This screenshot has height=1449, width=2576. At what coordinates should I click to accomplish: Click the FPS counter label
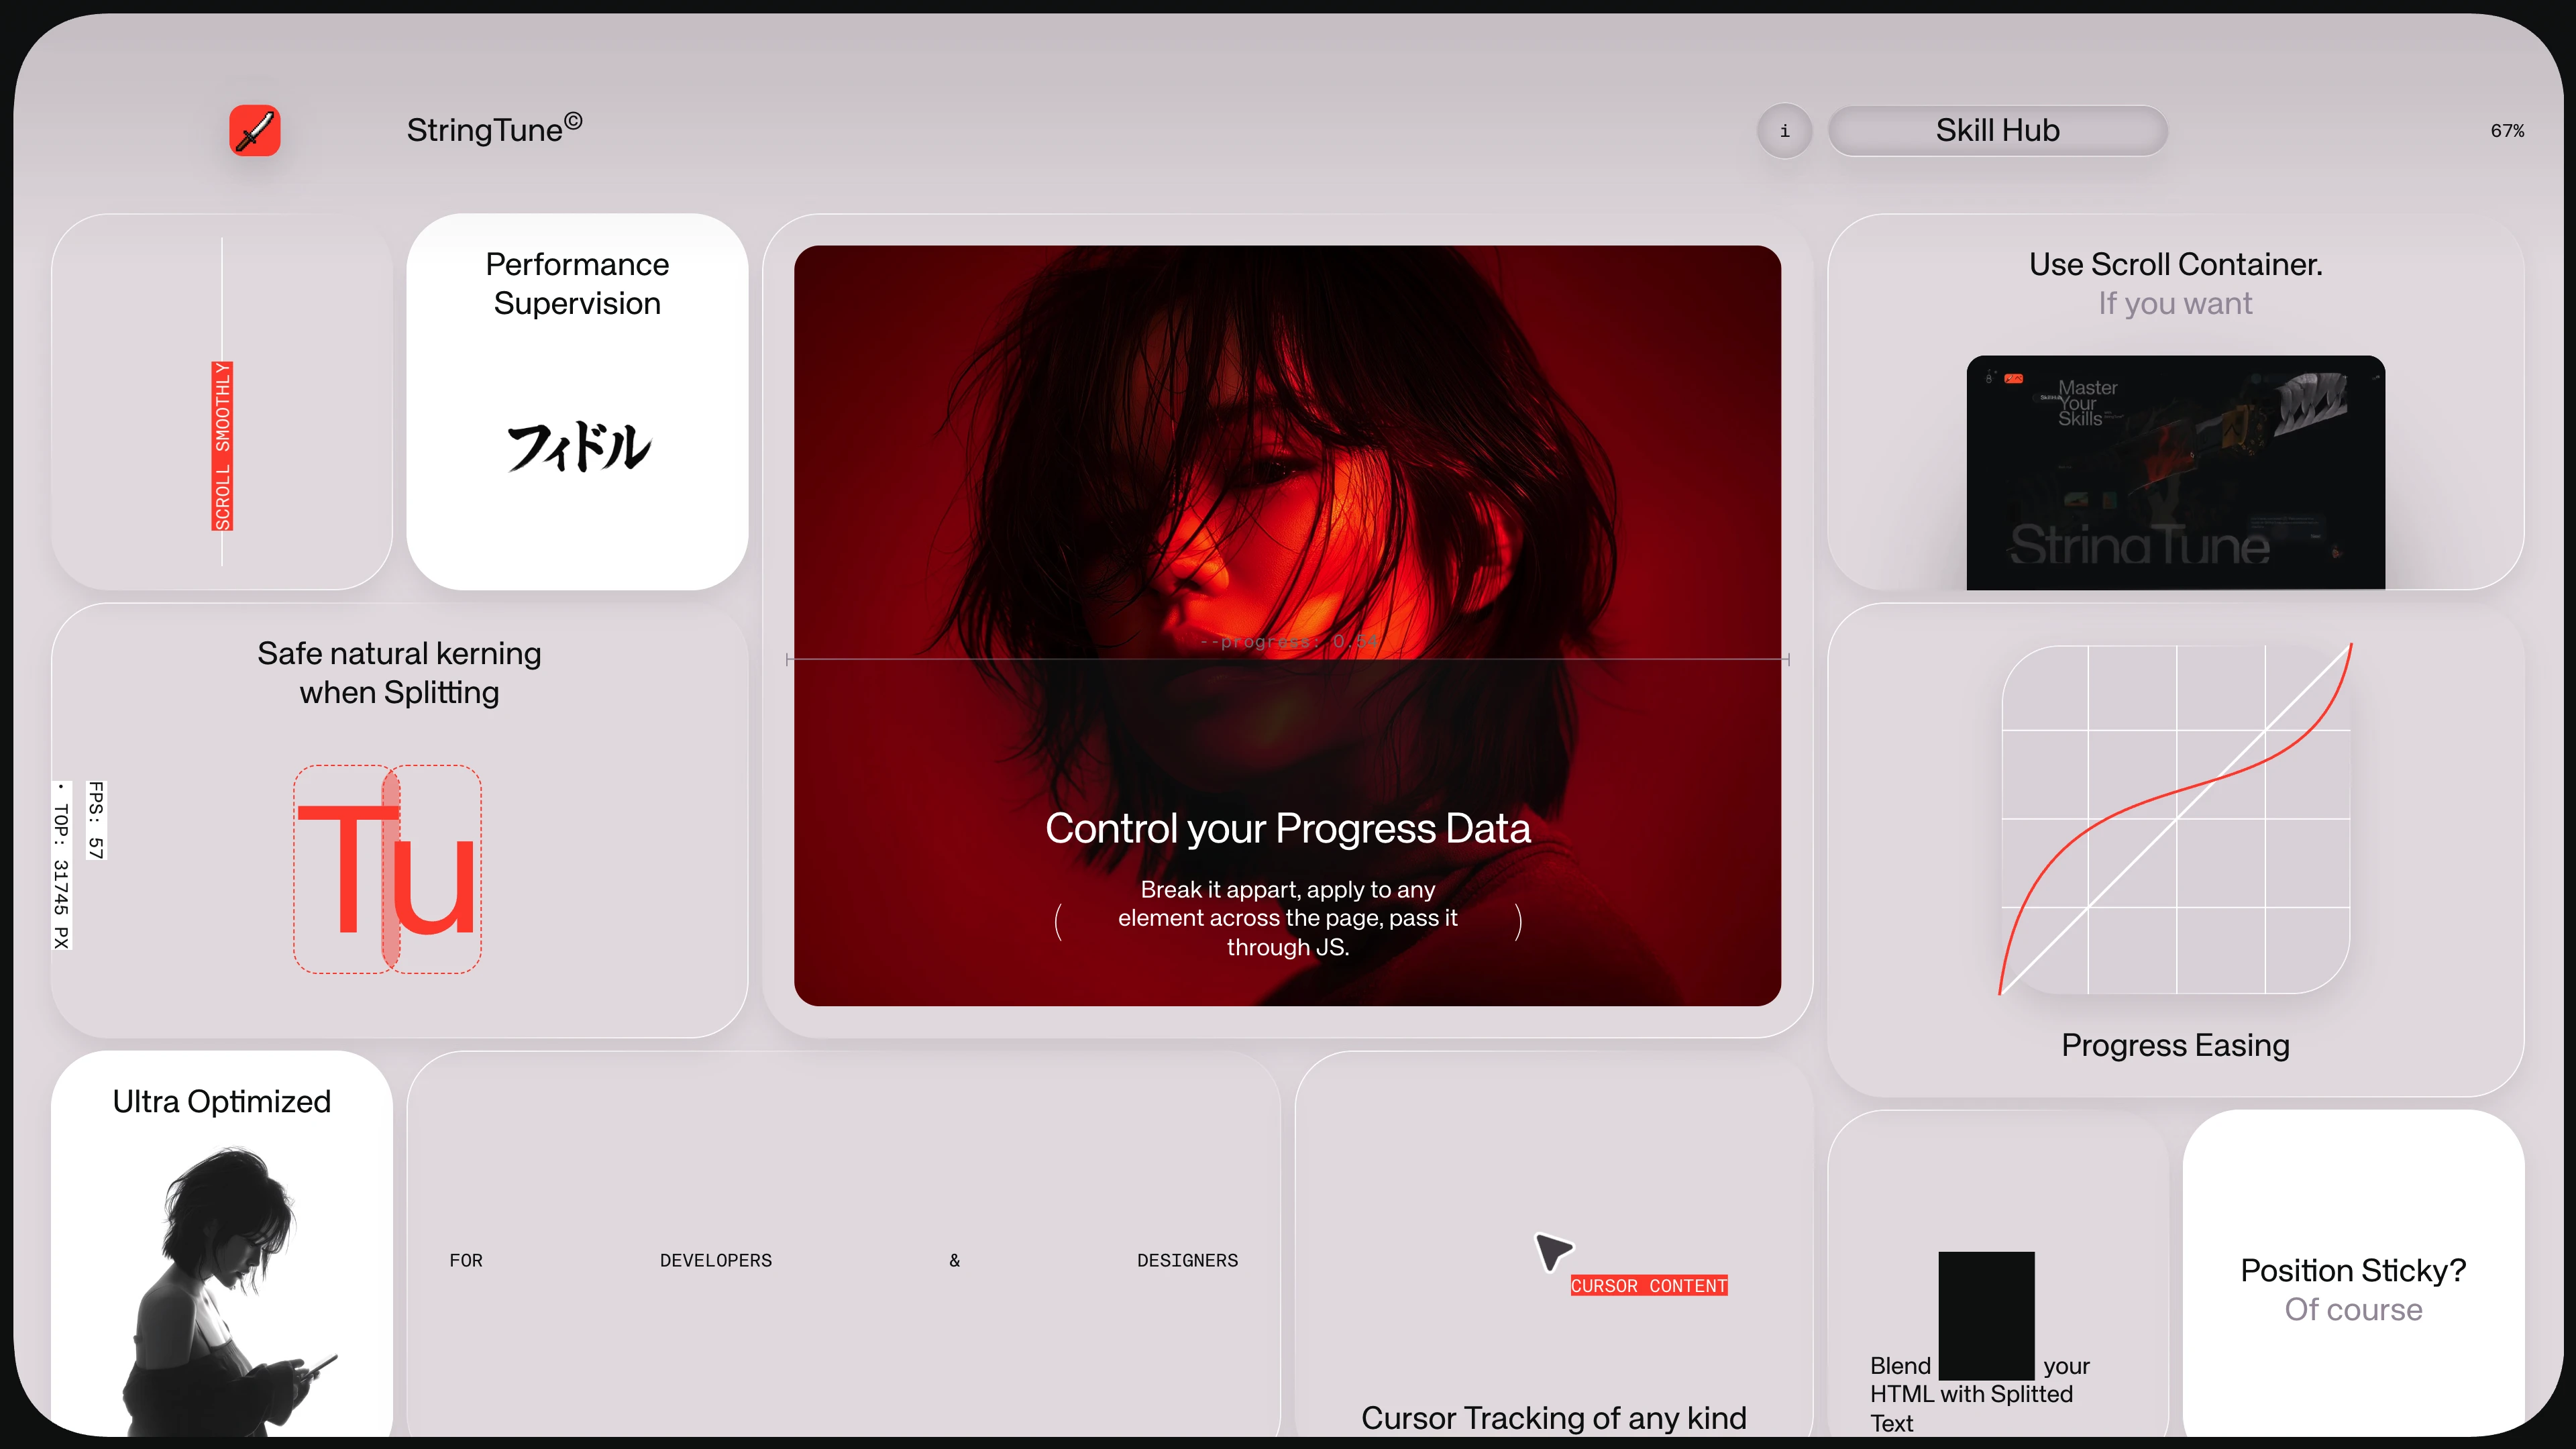point(96,820)
